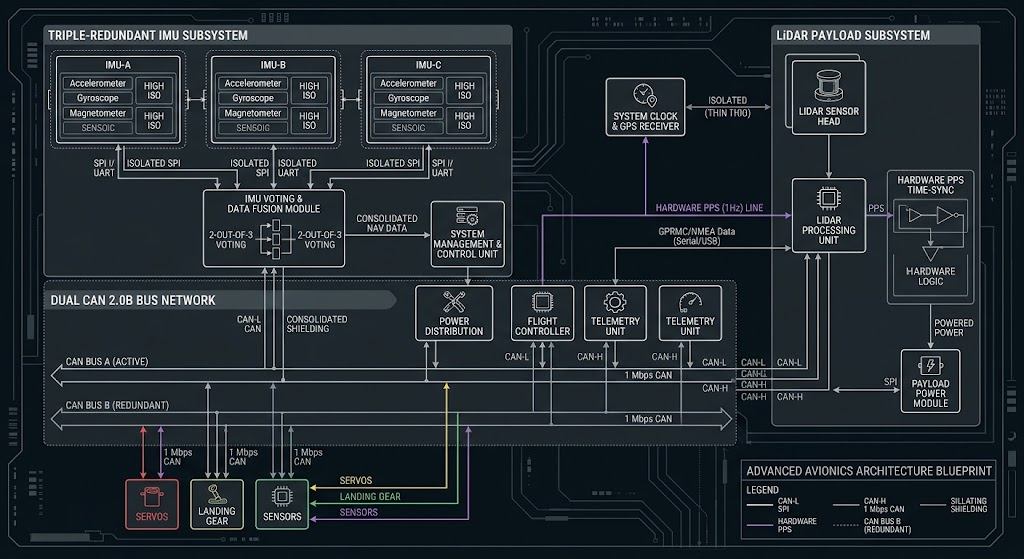Click the "CONSOLIDATED NAV DATA" label

387,223
